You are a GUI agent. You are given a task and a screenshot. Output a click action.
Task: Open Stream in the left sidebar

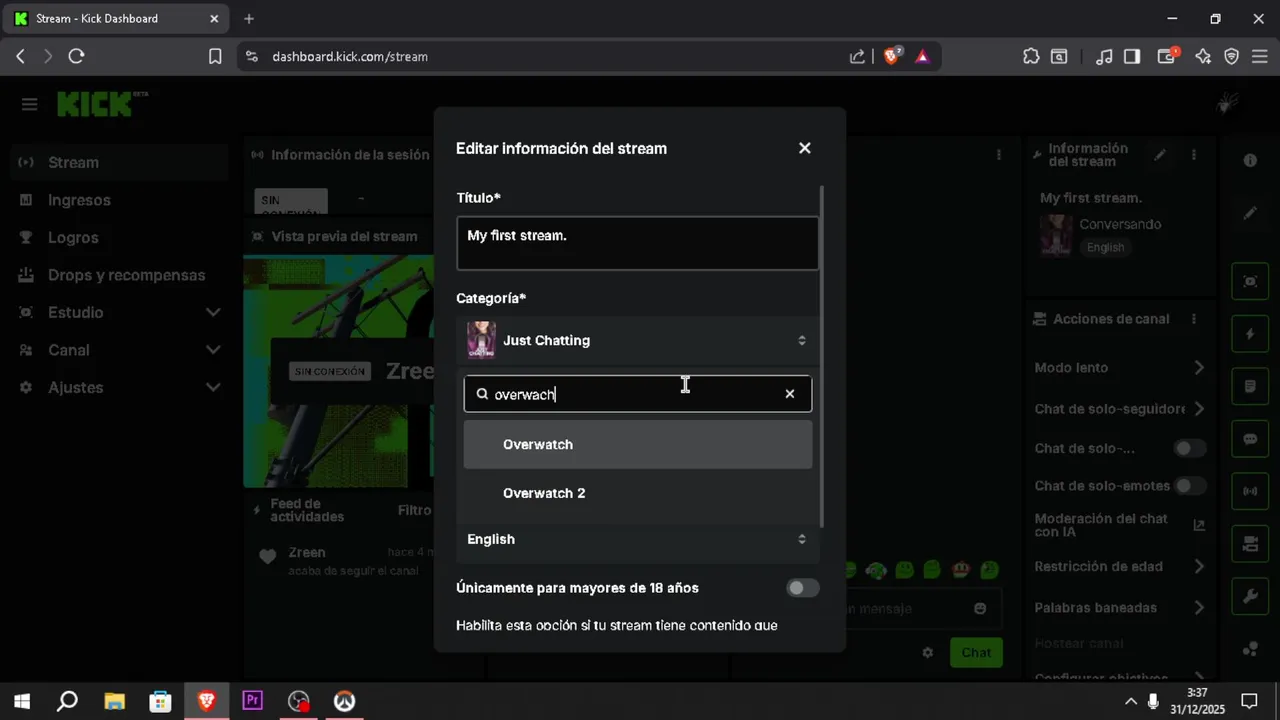tap(119, 162)
